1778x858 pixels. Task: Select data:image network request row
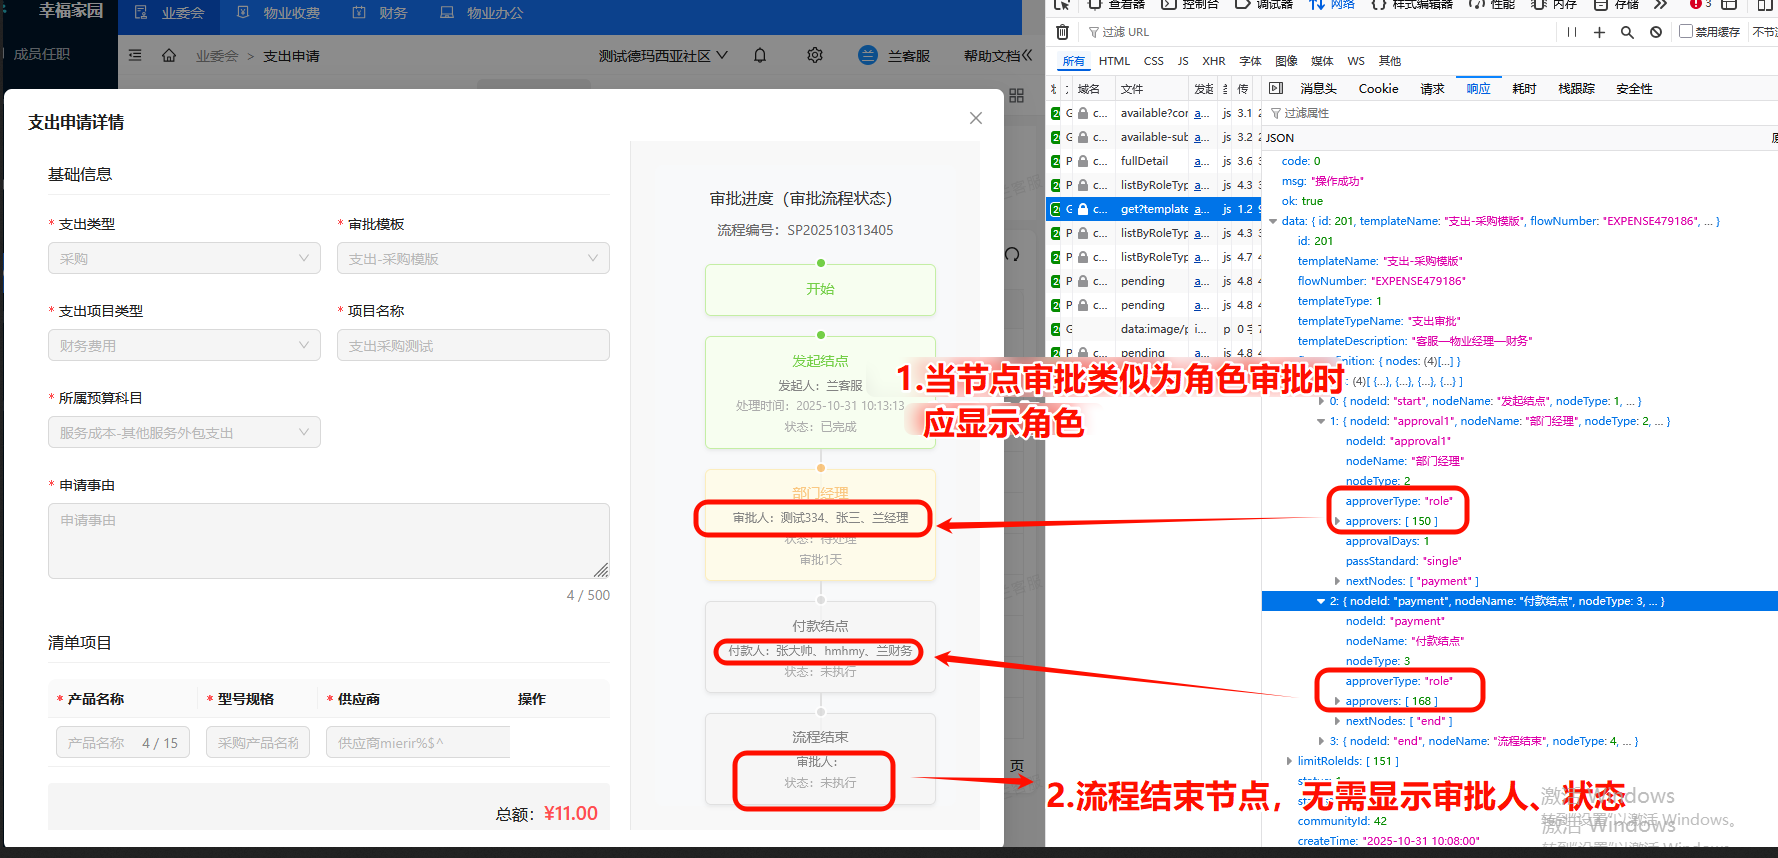point(1154,329)
